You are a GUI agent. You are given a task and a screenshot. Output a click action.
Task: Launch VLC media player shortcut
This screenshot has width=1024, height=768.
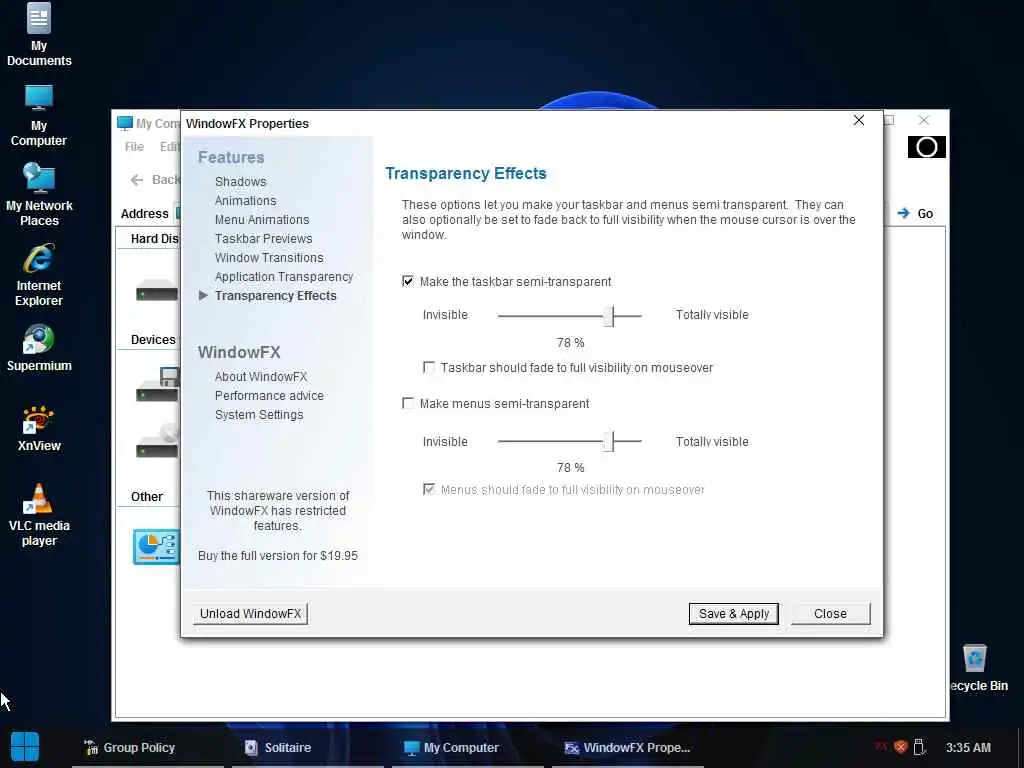point(39,515)
